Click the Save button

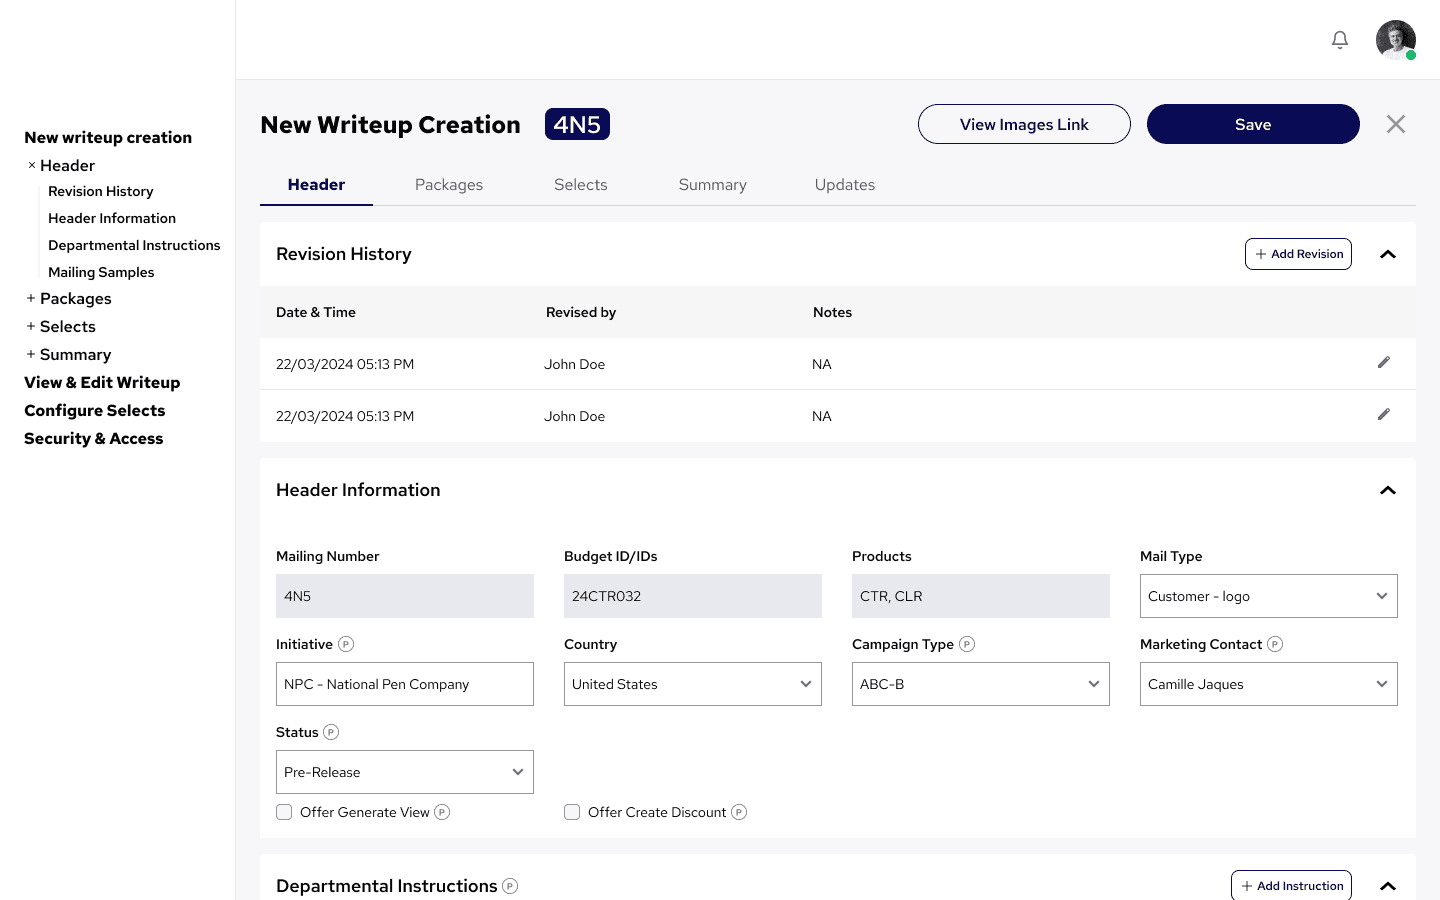pyautogui.click(x=1253, y=124)
